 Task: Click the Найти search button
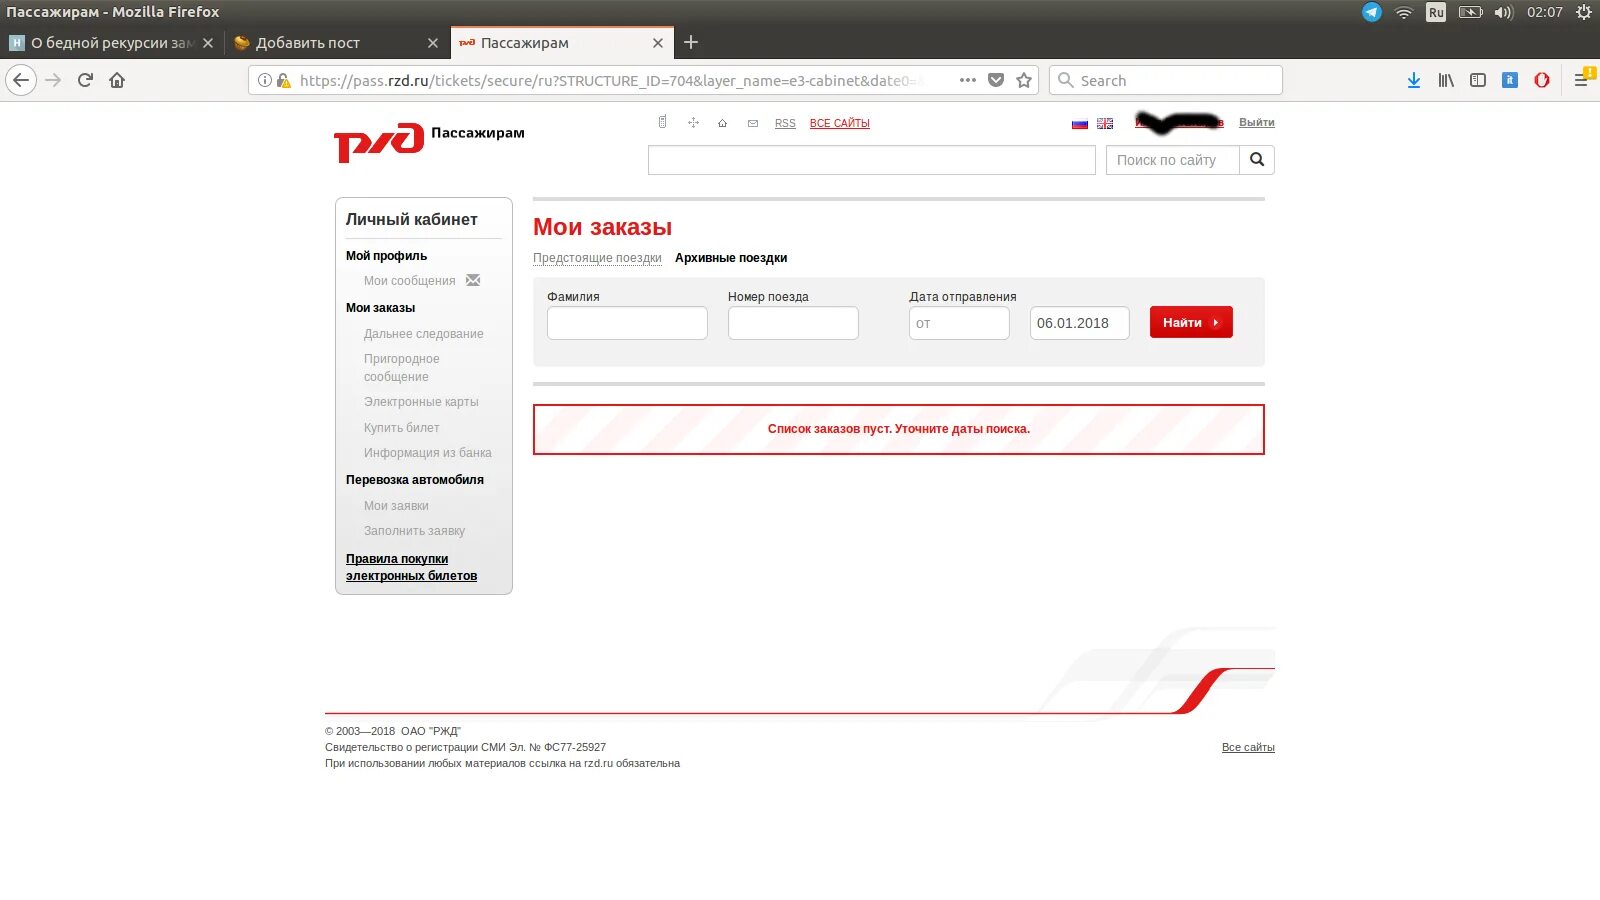point(1191,322)
